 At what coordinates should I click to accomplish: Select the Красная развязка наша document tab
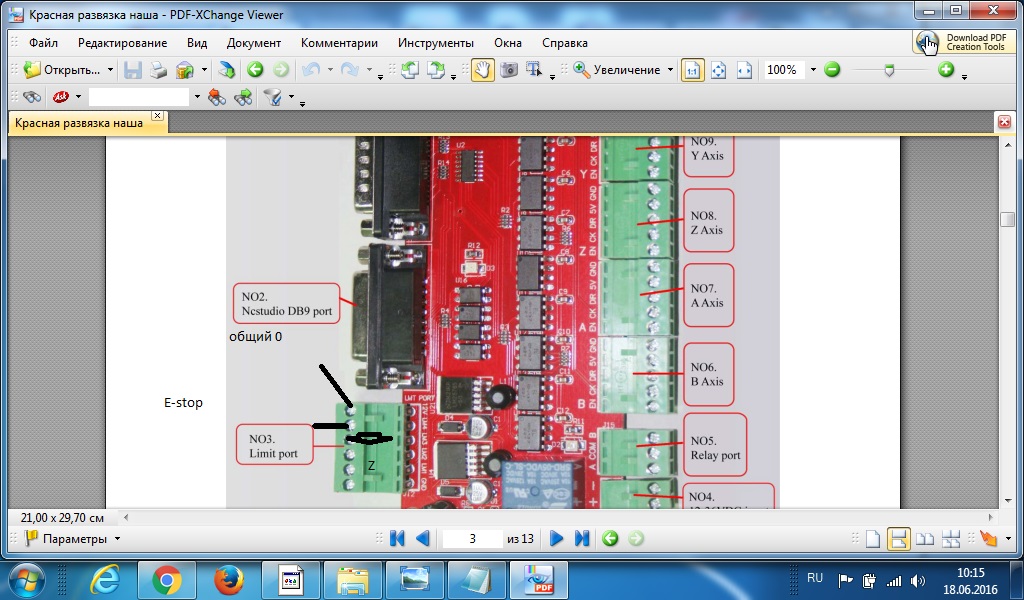tap(79, 123)
